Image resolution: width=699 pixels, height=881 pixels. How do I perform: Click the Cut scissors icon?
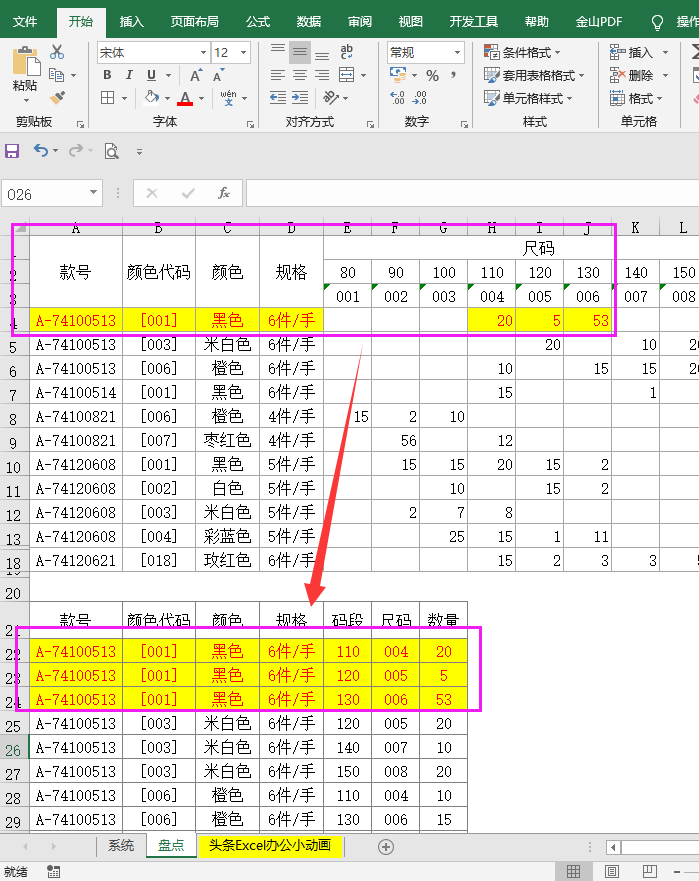[57, 52]
